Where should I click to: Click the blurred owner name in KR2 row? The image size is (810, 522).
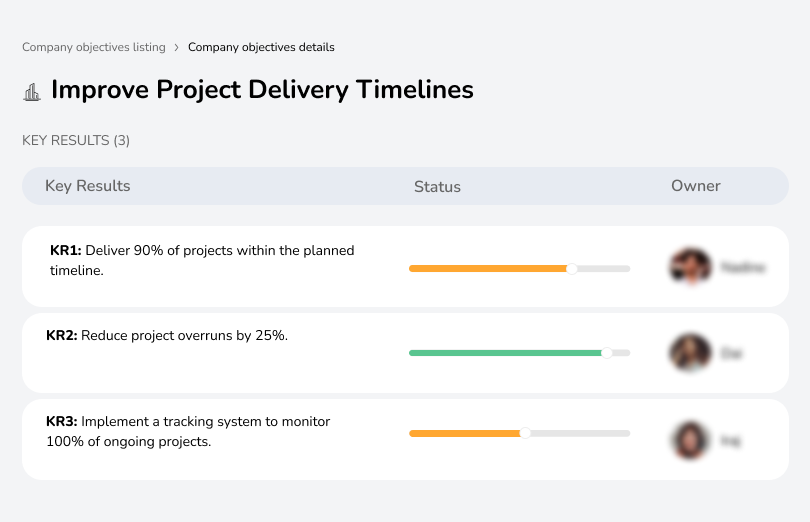pos(731,354)
